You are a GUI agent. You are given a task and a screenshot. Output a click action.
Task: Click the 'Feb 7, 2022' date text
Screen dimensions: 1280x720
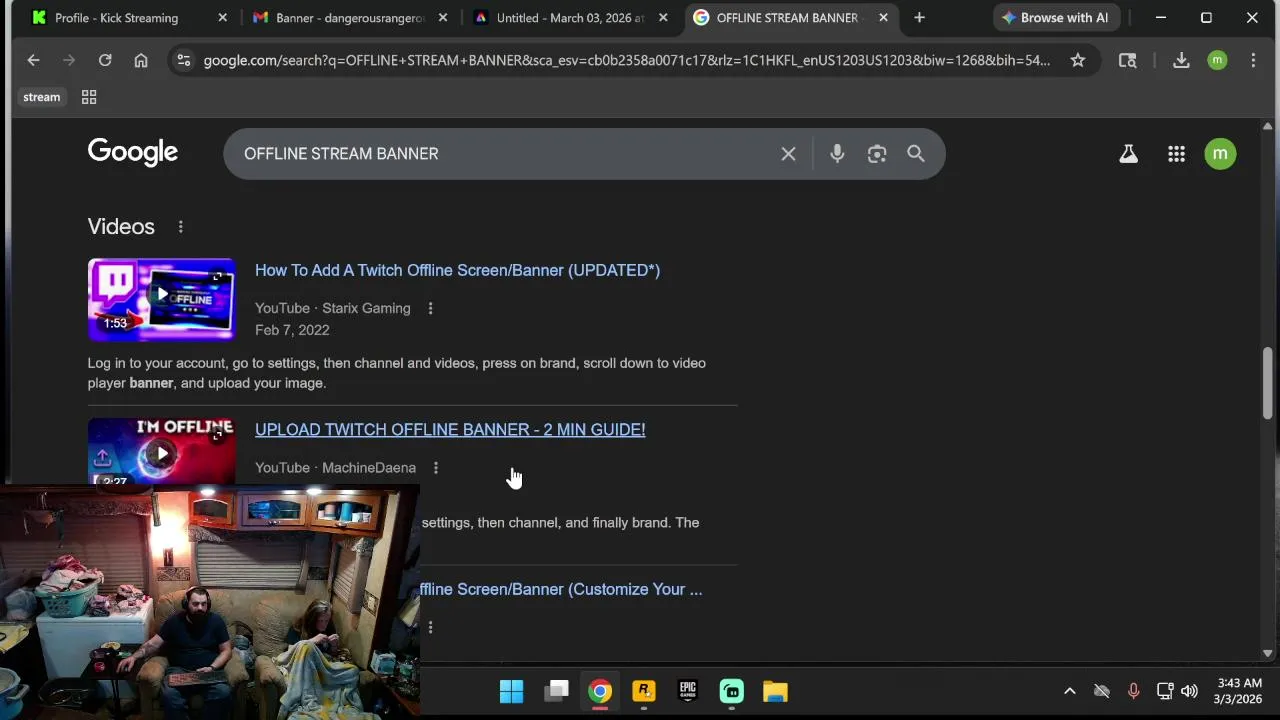click(292, 330)
